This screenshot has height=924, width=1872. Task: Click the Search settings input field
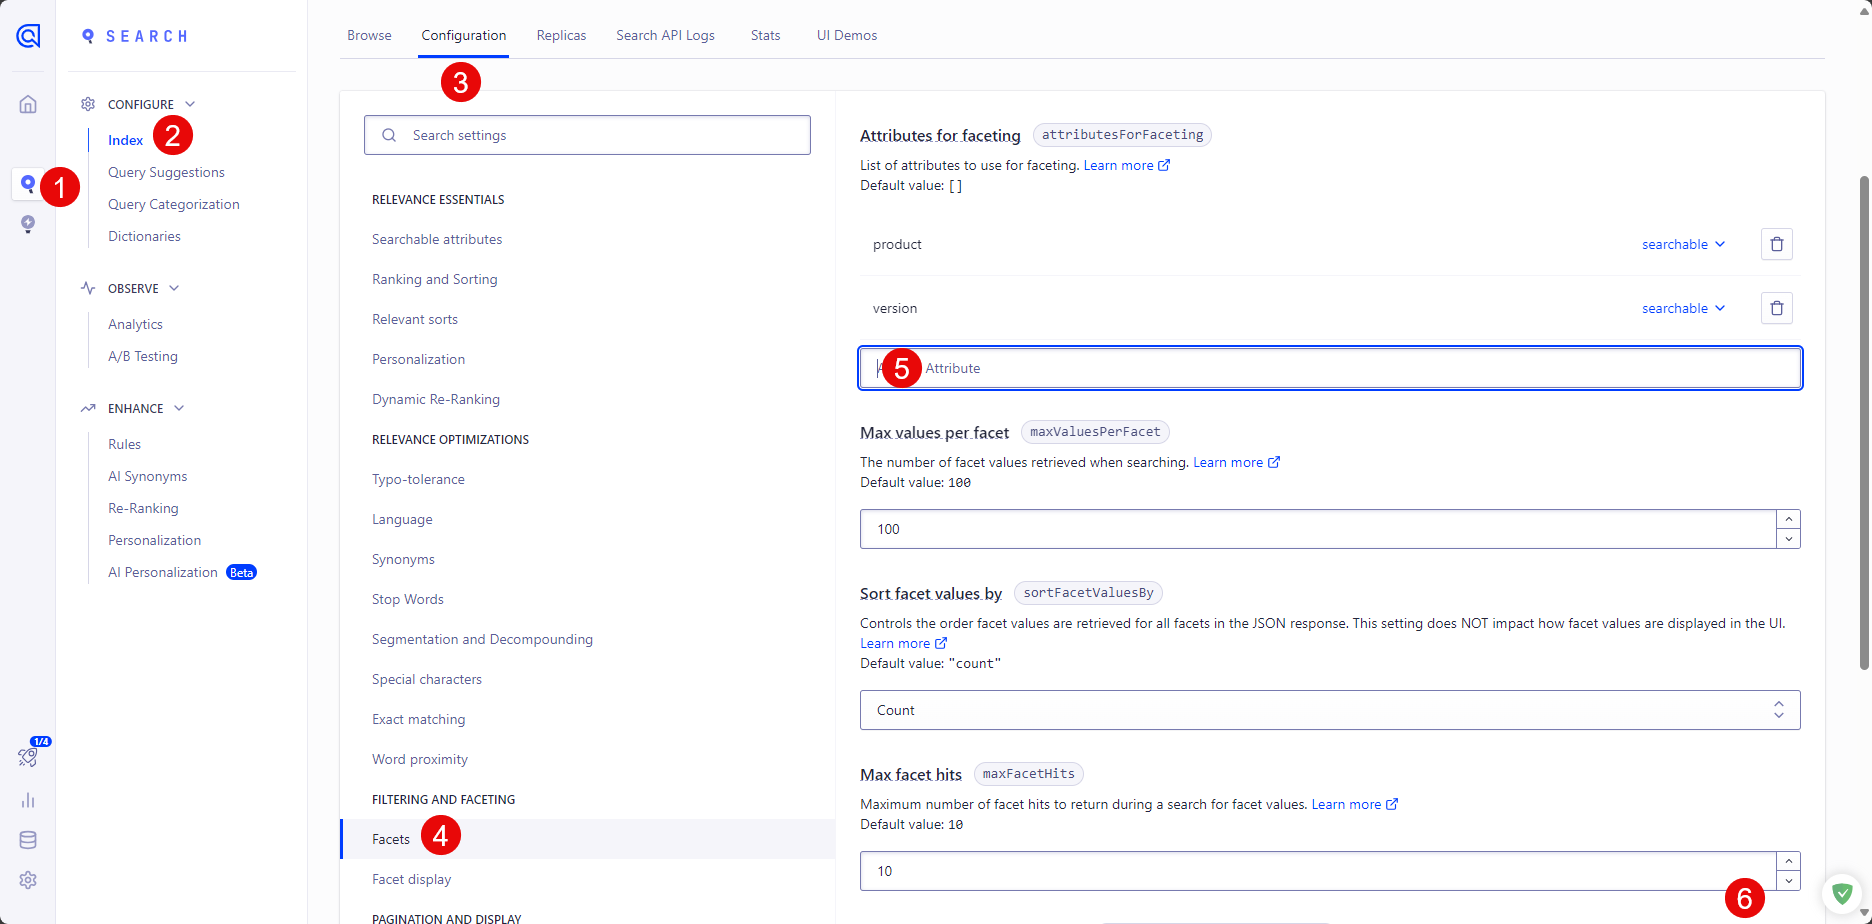click(587, 135)
